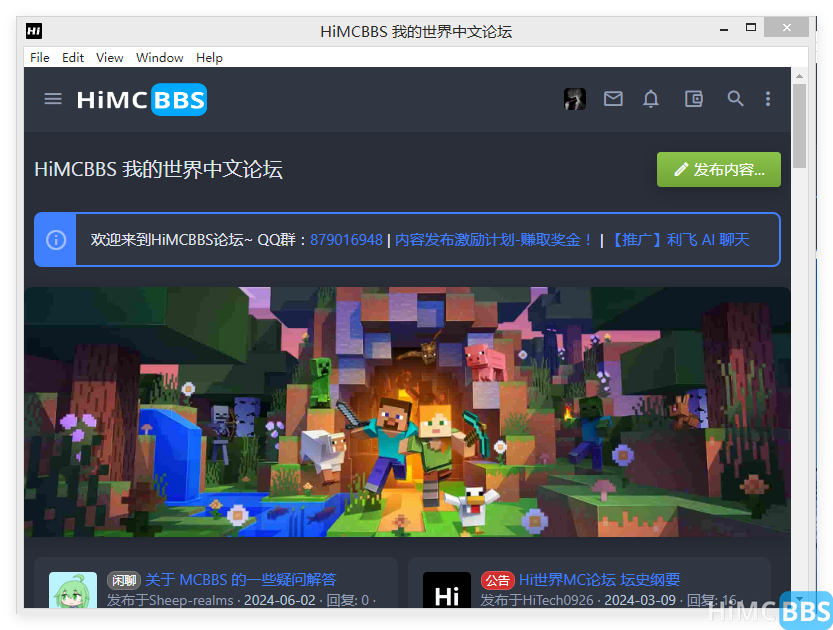The width and height of the screenshot is (833, 630).
Task: Click the info icon on the welcome banner
Action: click(54, 239)
